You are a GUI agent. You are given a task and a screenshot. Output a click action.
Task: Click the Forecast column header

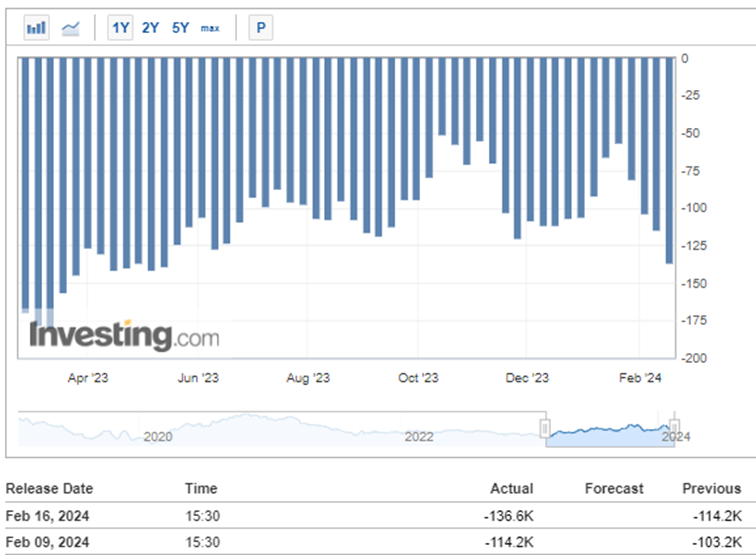pyautogui.click(x=614, y=488)
